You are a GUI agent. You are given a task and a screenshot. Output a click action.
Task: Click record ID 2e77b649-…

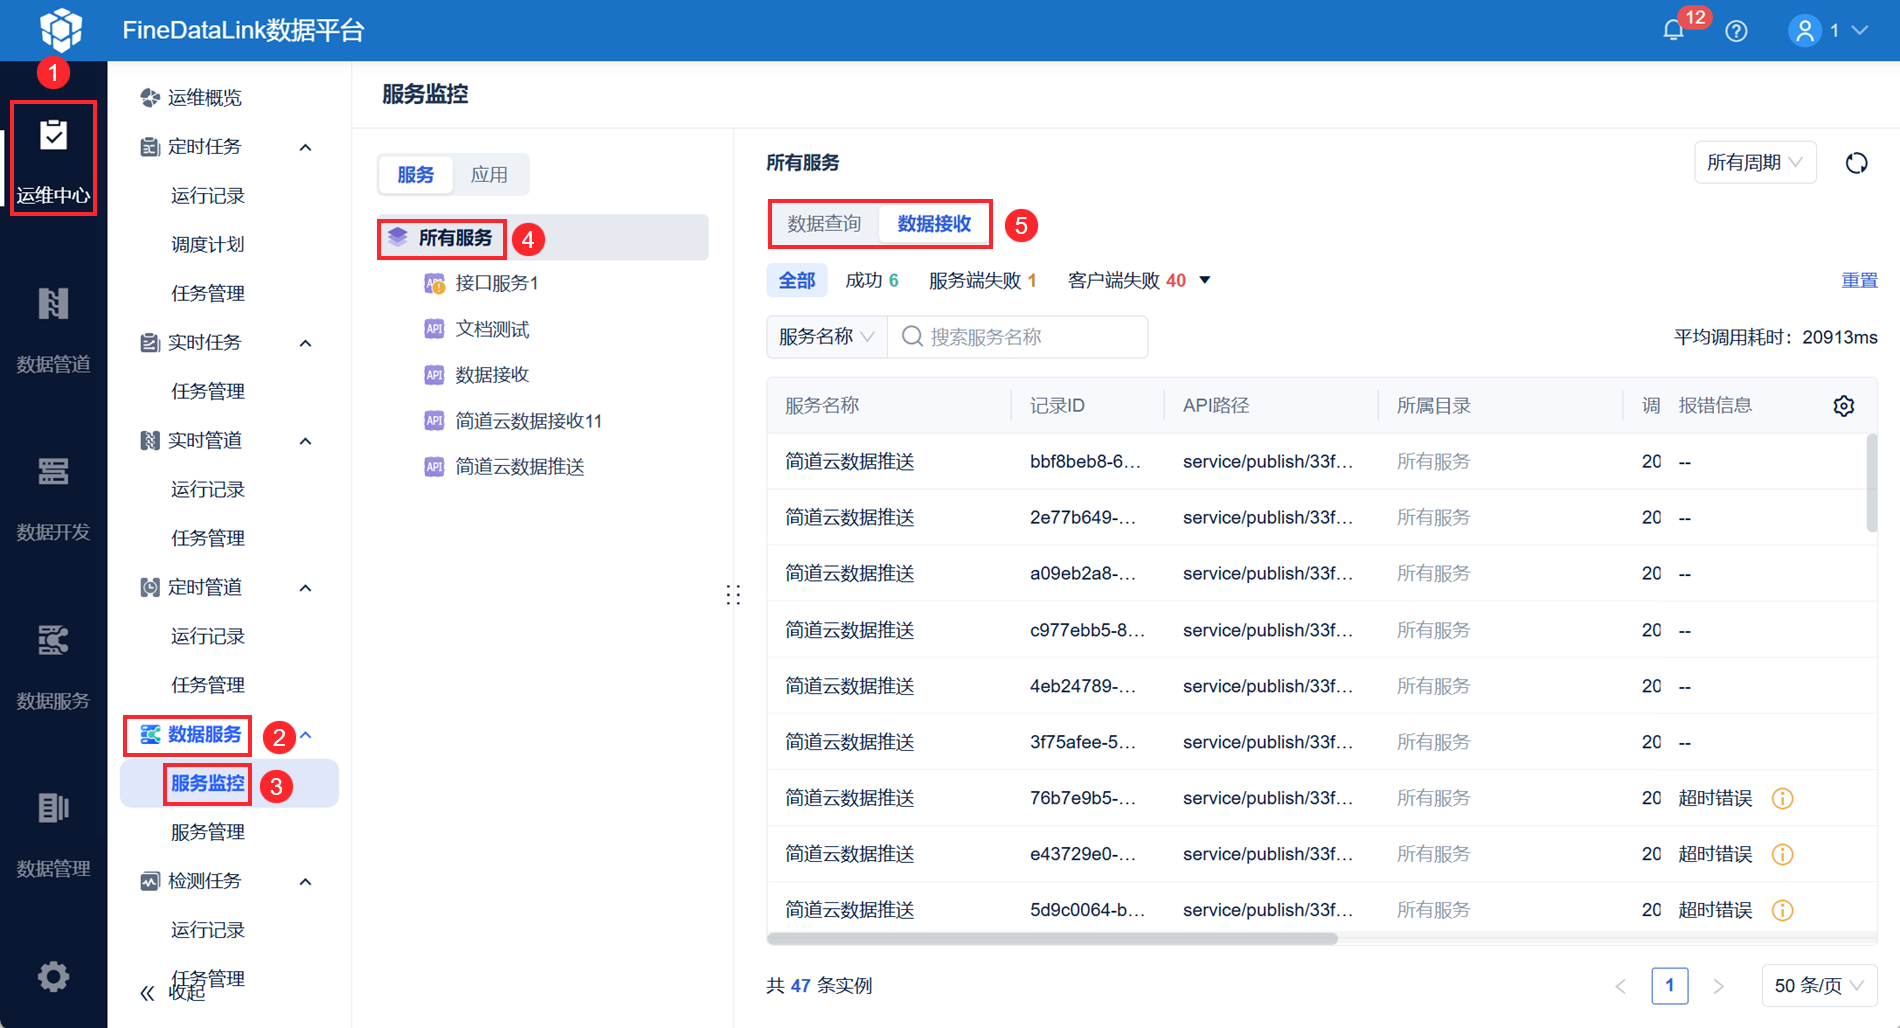coord(1083,517)
